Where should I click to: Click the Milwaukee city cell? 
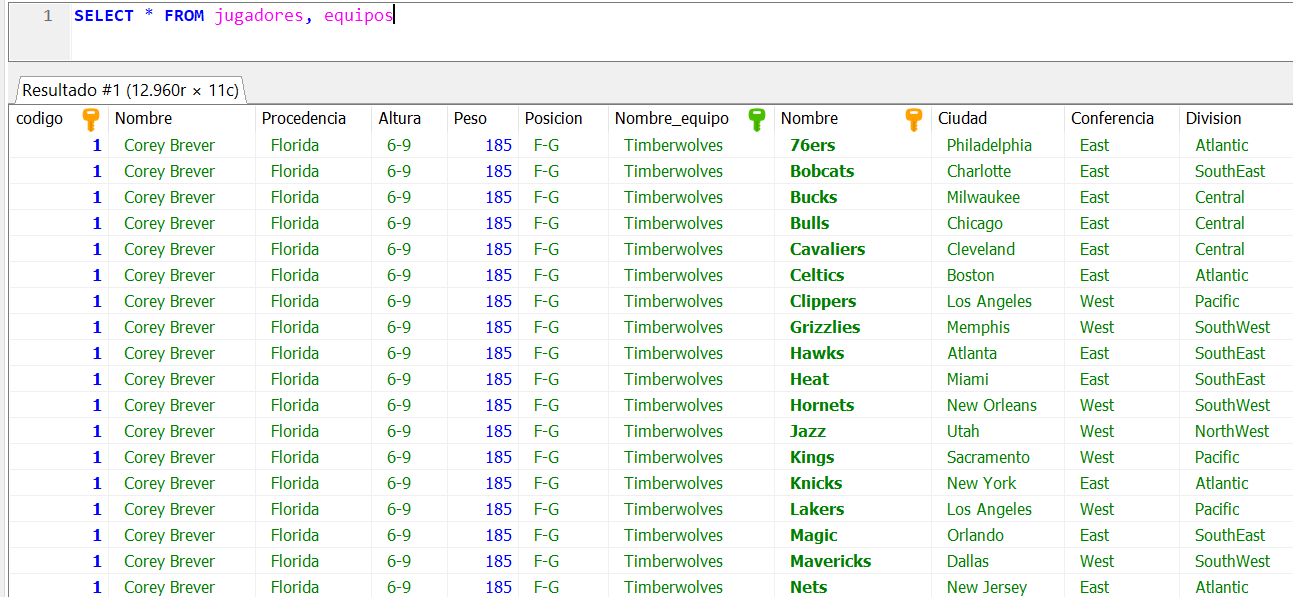983,197
